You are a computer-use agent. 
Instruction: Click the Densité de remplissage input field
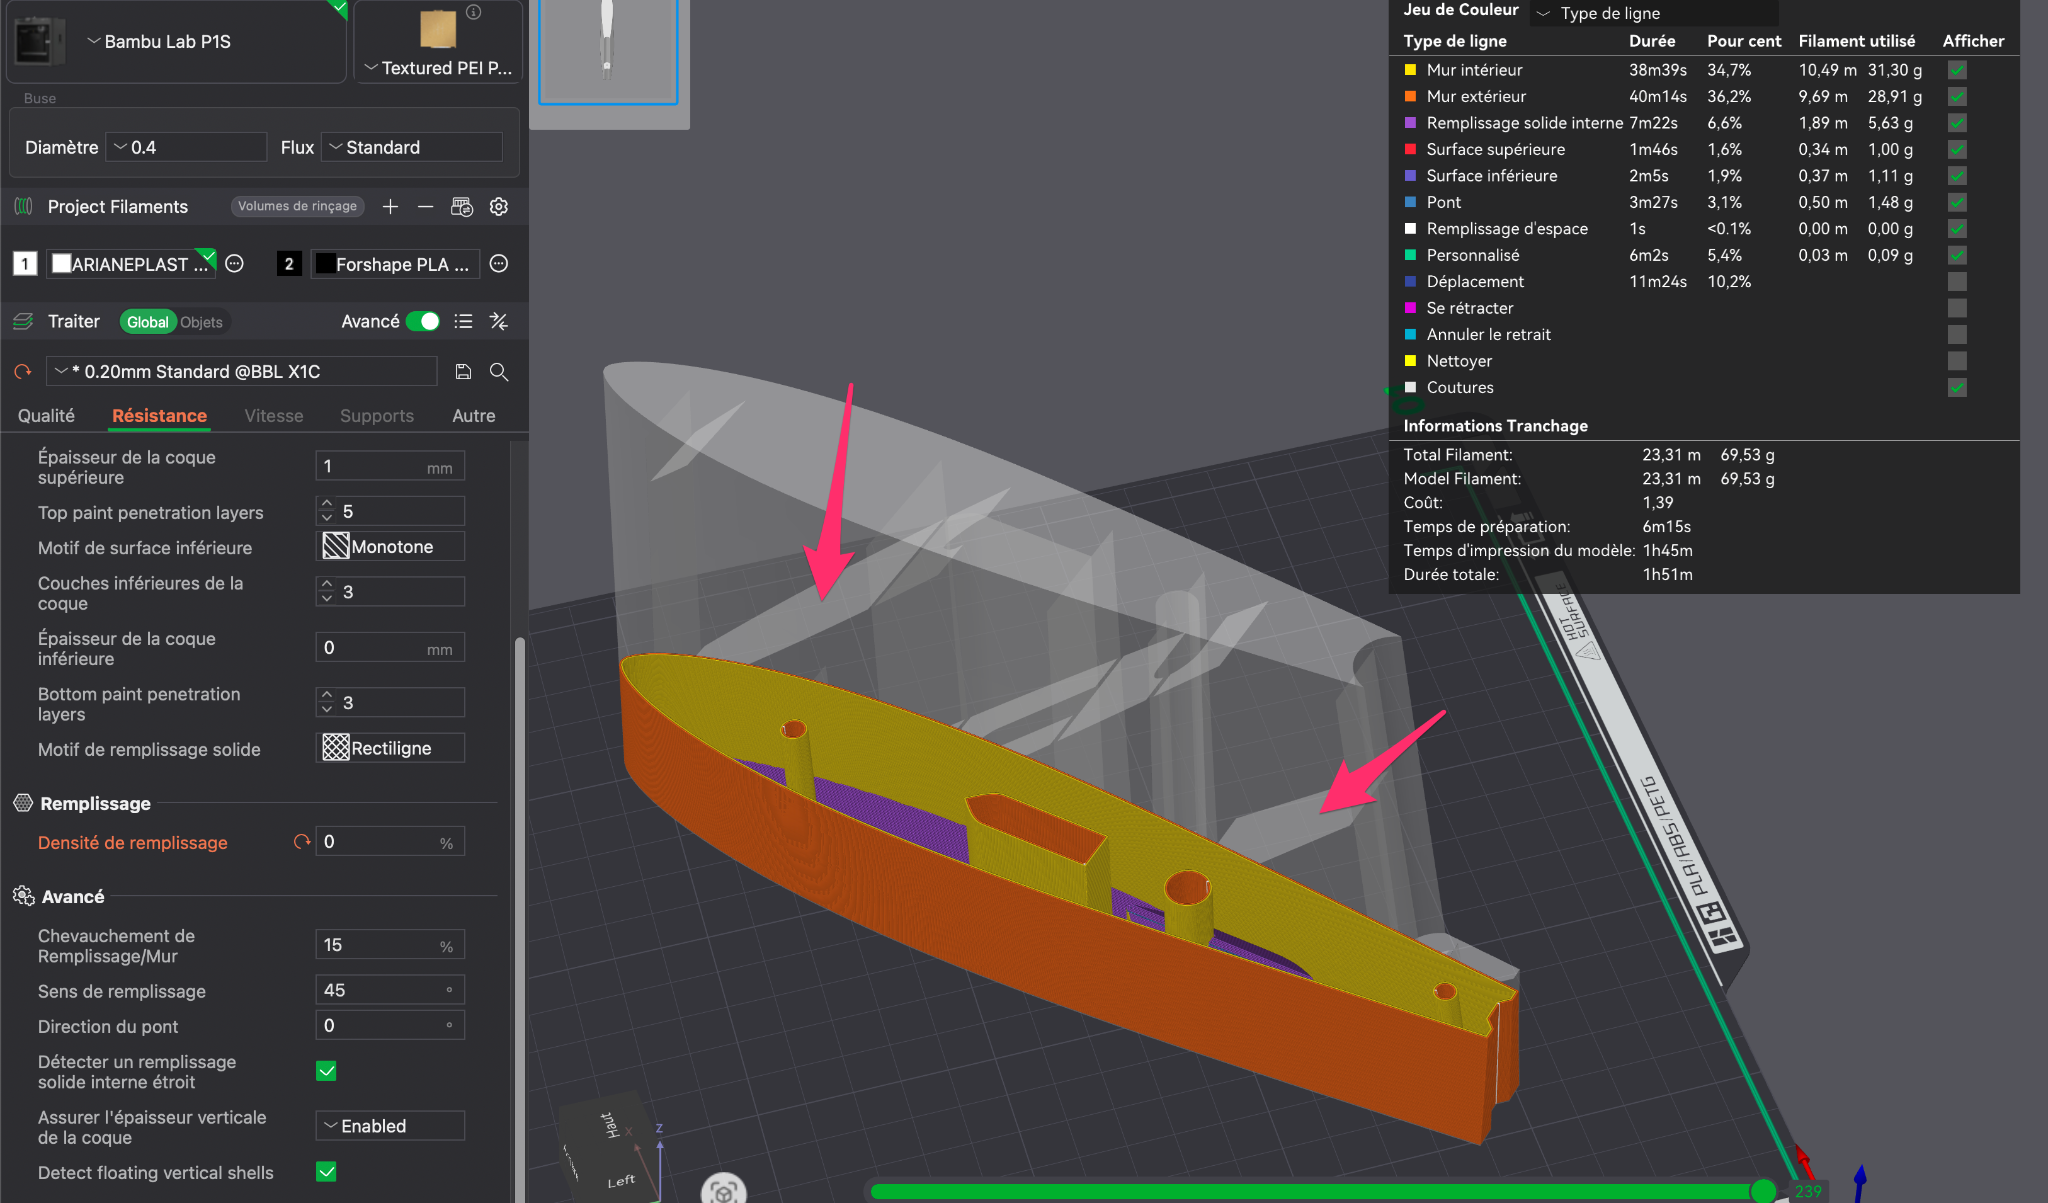click(x=380, y=842)
